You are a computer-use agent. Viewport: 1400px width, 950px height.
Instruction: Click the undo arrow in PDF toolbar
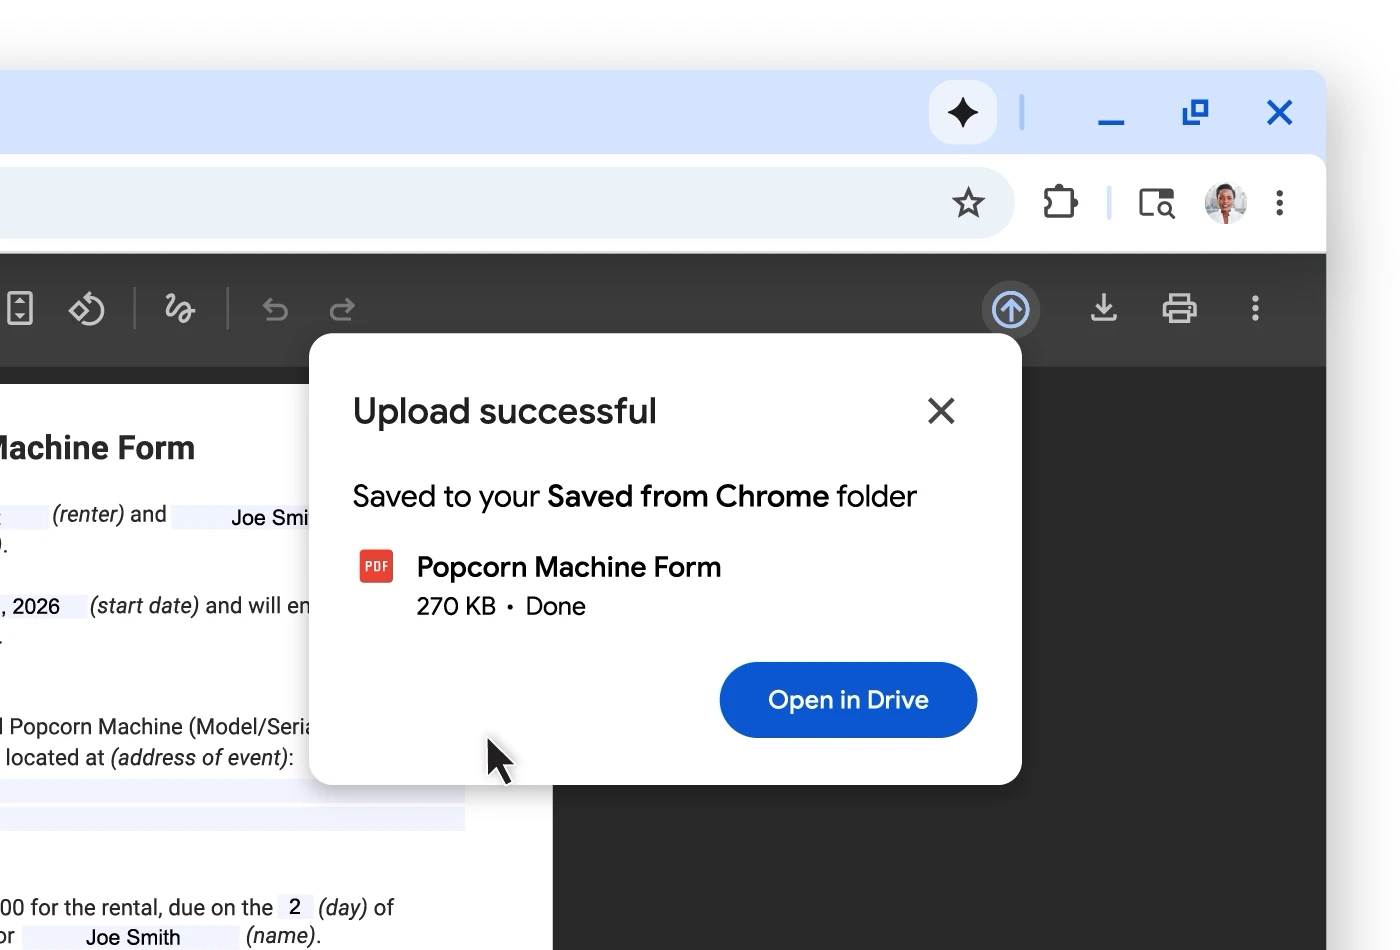click(275, 310)
